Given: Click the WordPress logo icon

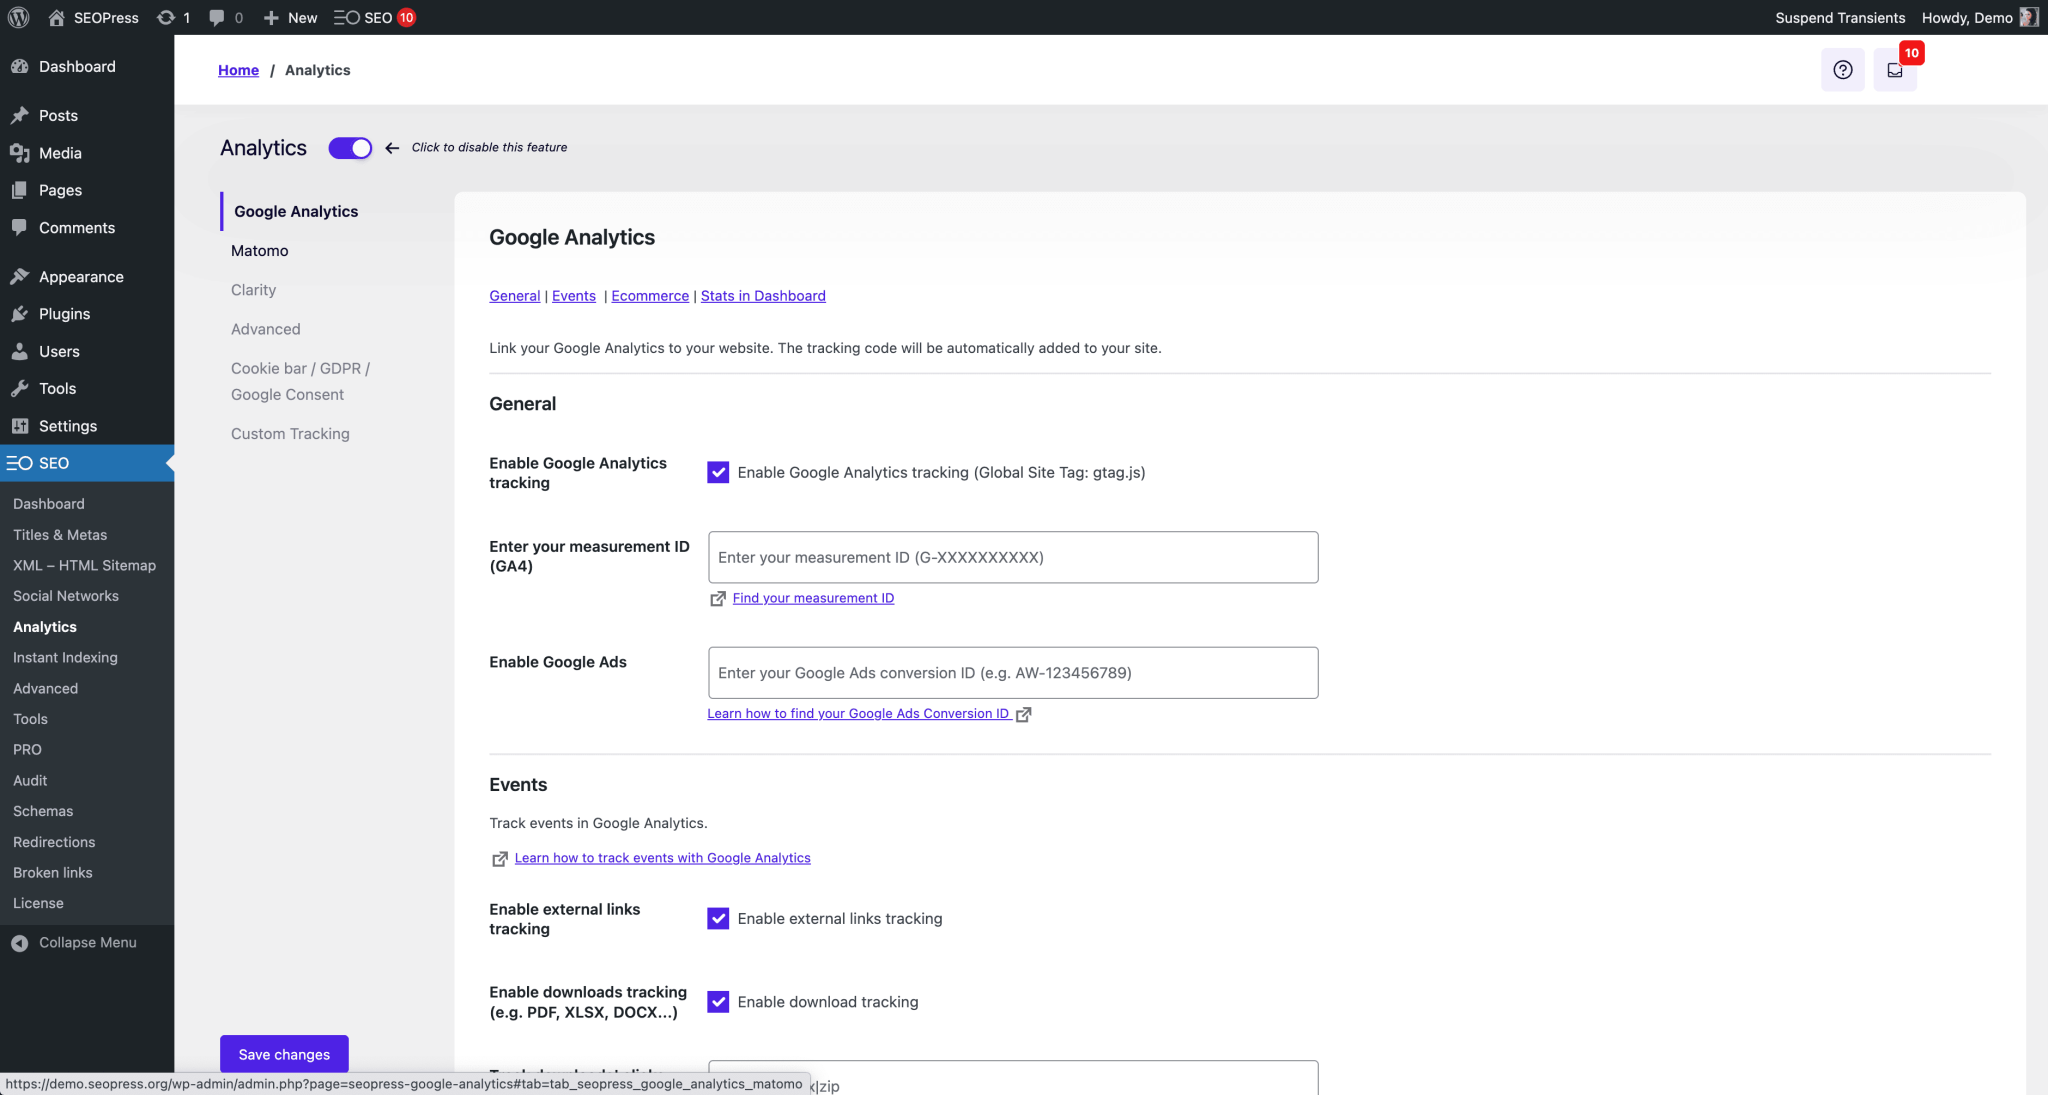Looking at the screenshot, I should pyautogui.click(x=18, y=17).
